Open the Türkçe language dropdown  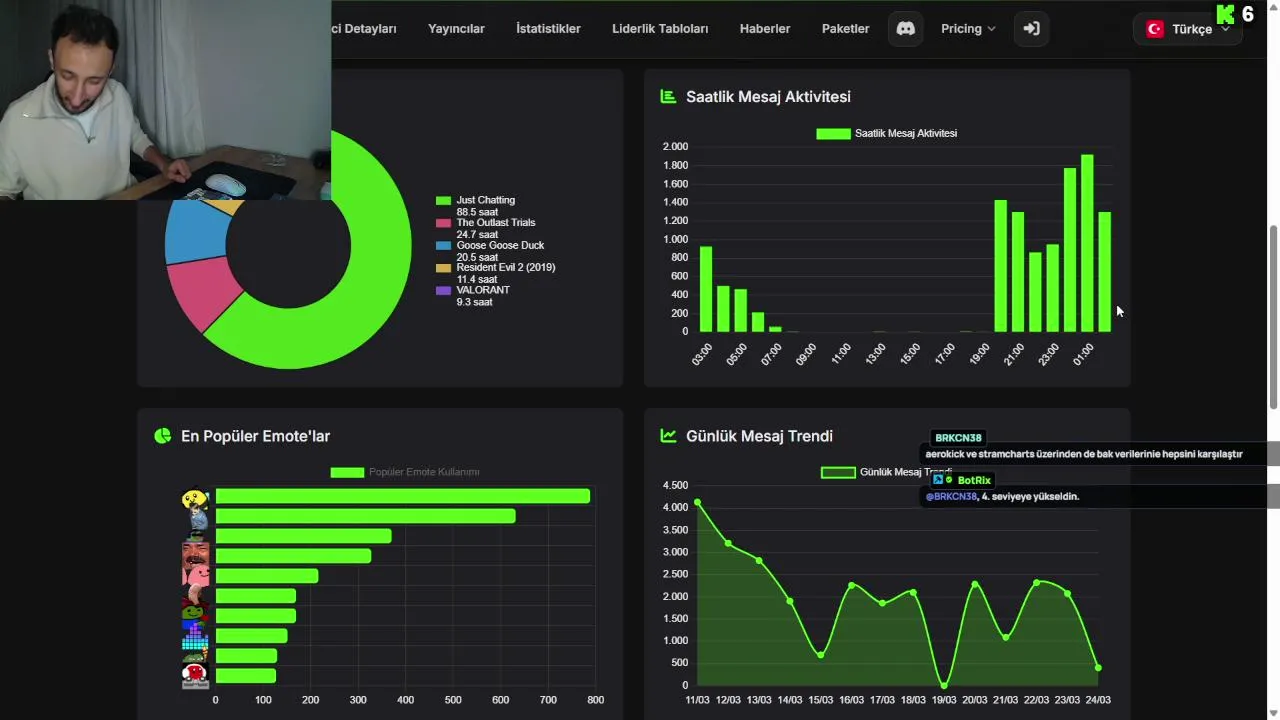(1189, 29)
